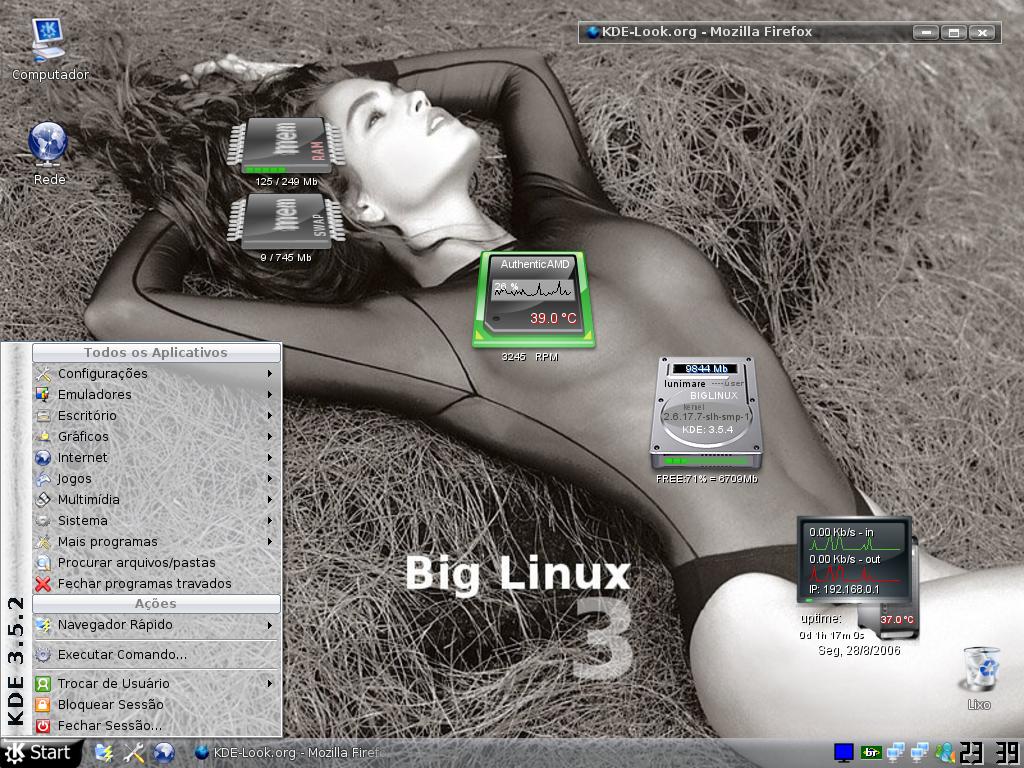Screen dimensions: 1024x768
Task: Open the wrench configuration taskbar launcher
Action: 134,753
